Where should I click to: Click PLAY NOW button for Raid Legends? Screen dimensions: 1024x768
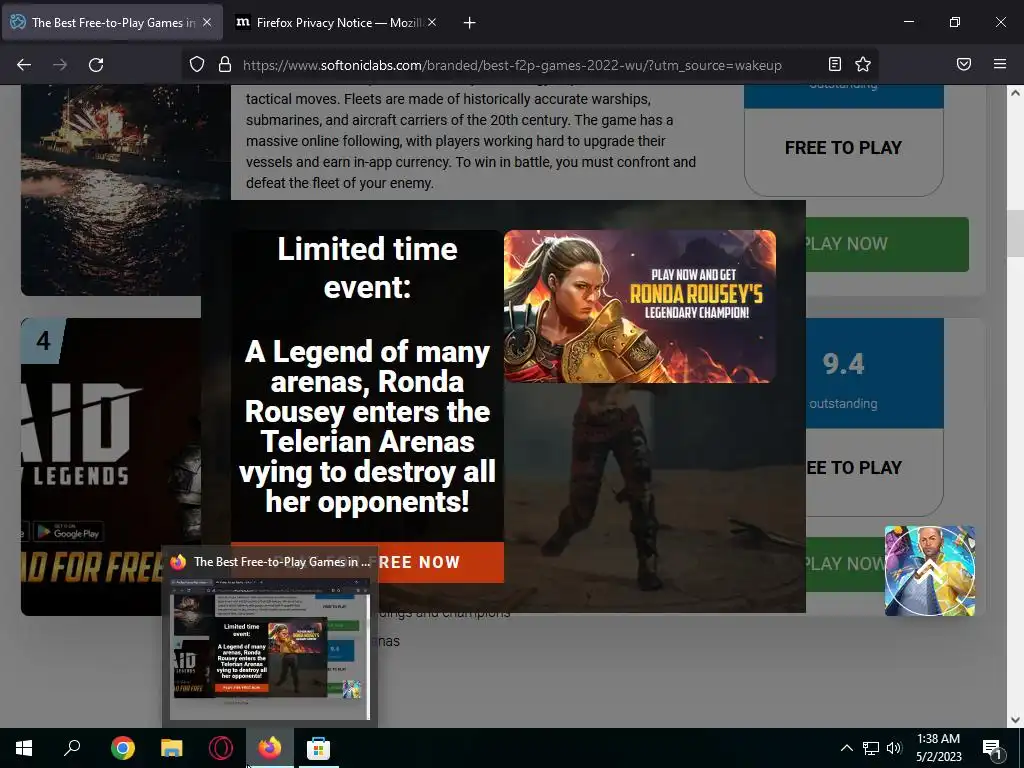coord(845,564)
